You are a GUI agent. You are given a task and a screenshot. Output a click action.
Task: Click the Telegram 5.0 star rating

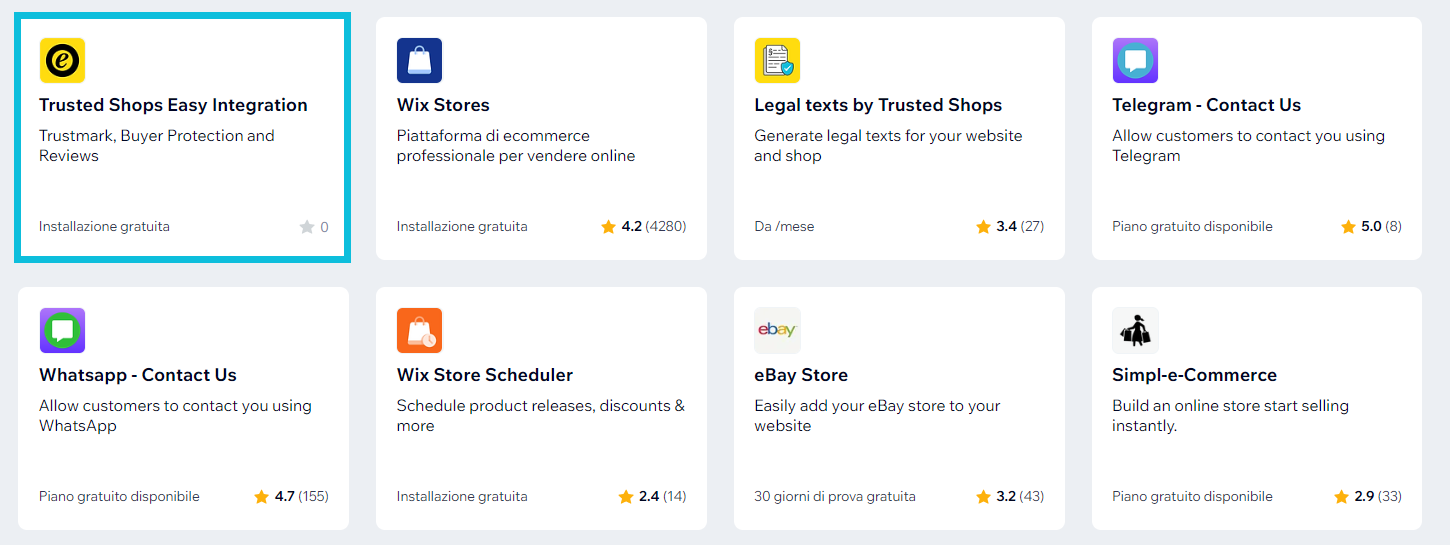click(1371, 227)
